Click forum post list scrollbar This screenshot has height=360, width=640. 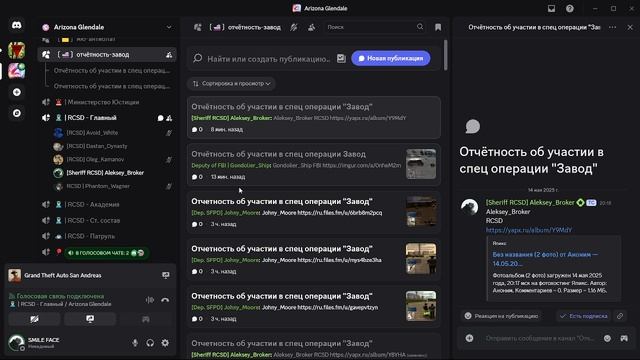[x=445, y=55]
